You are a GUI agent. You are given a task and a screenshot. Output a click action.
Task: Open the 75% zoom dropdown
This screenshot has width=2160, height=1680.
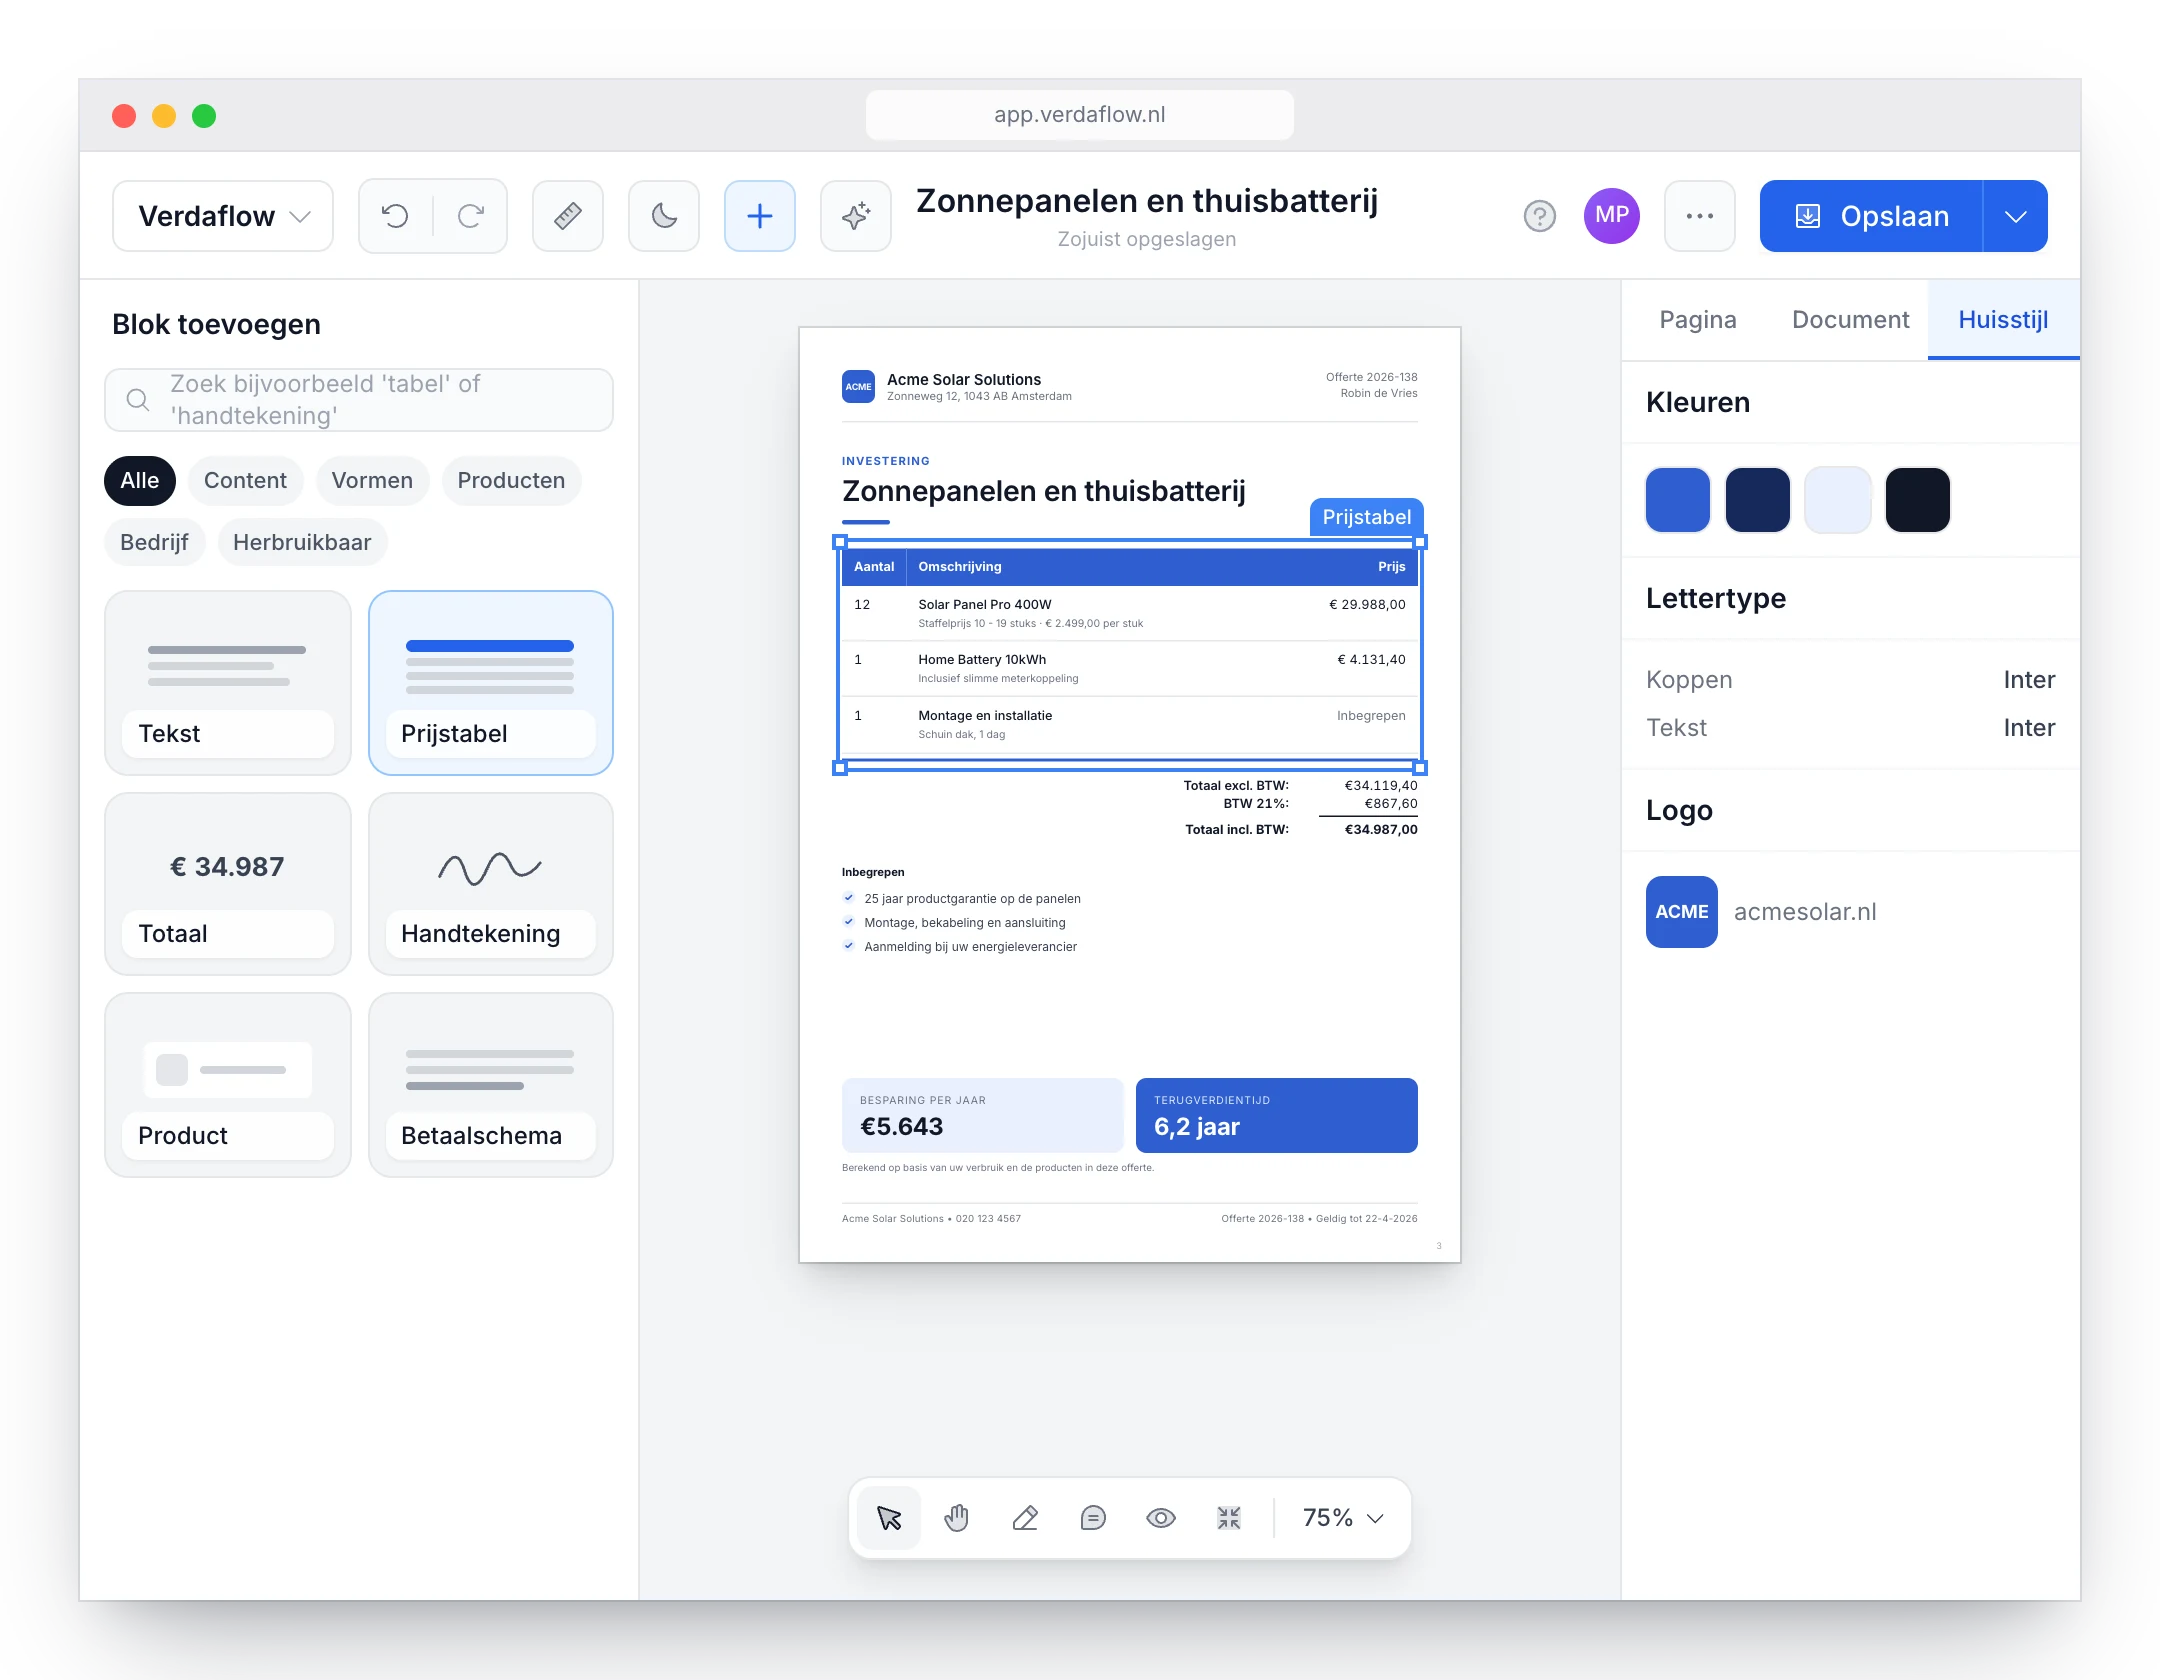point(1343,1518)
